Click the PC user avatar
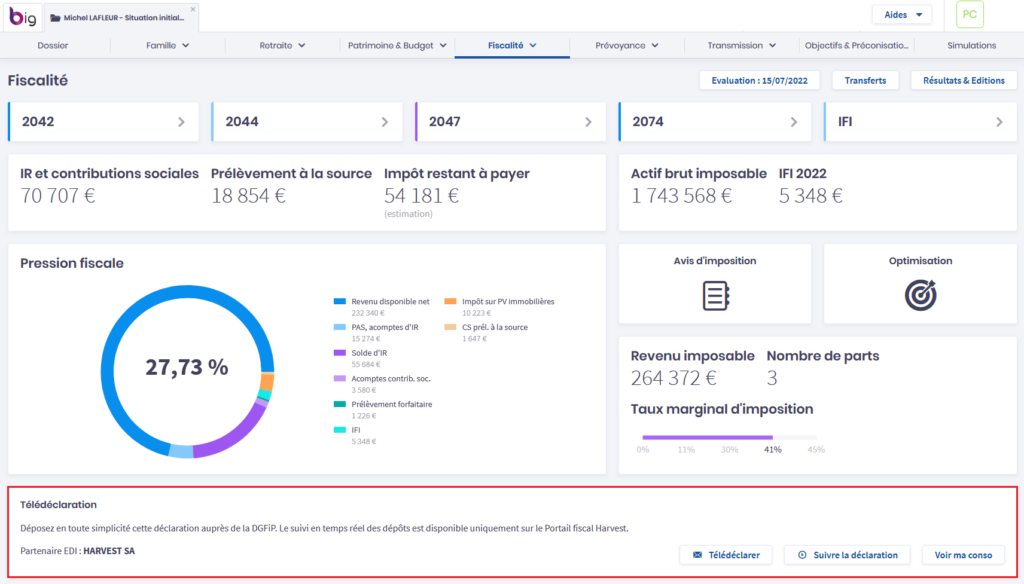 coord(969,16)
